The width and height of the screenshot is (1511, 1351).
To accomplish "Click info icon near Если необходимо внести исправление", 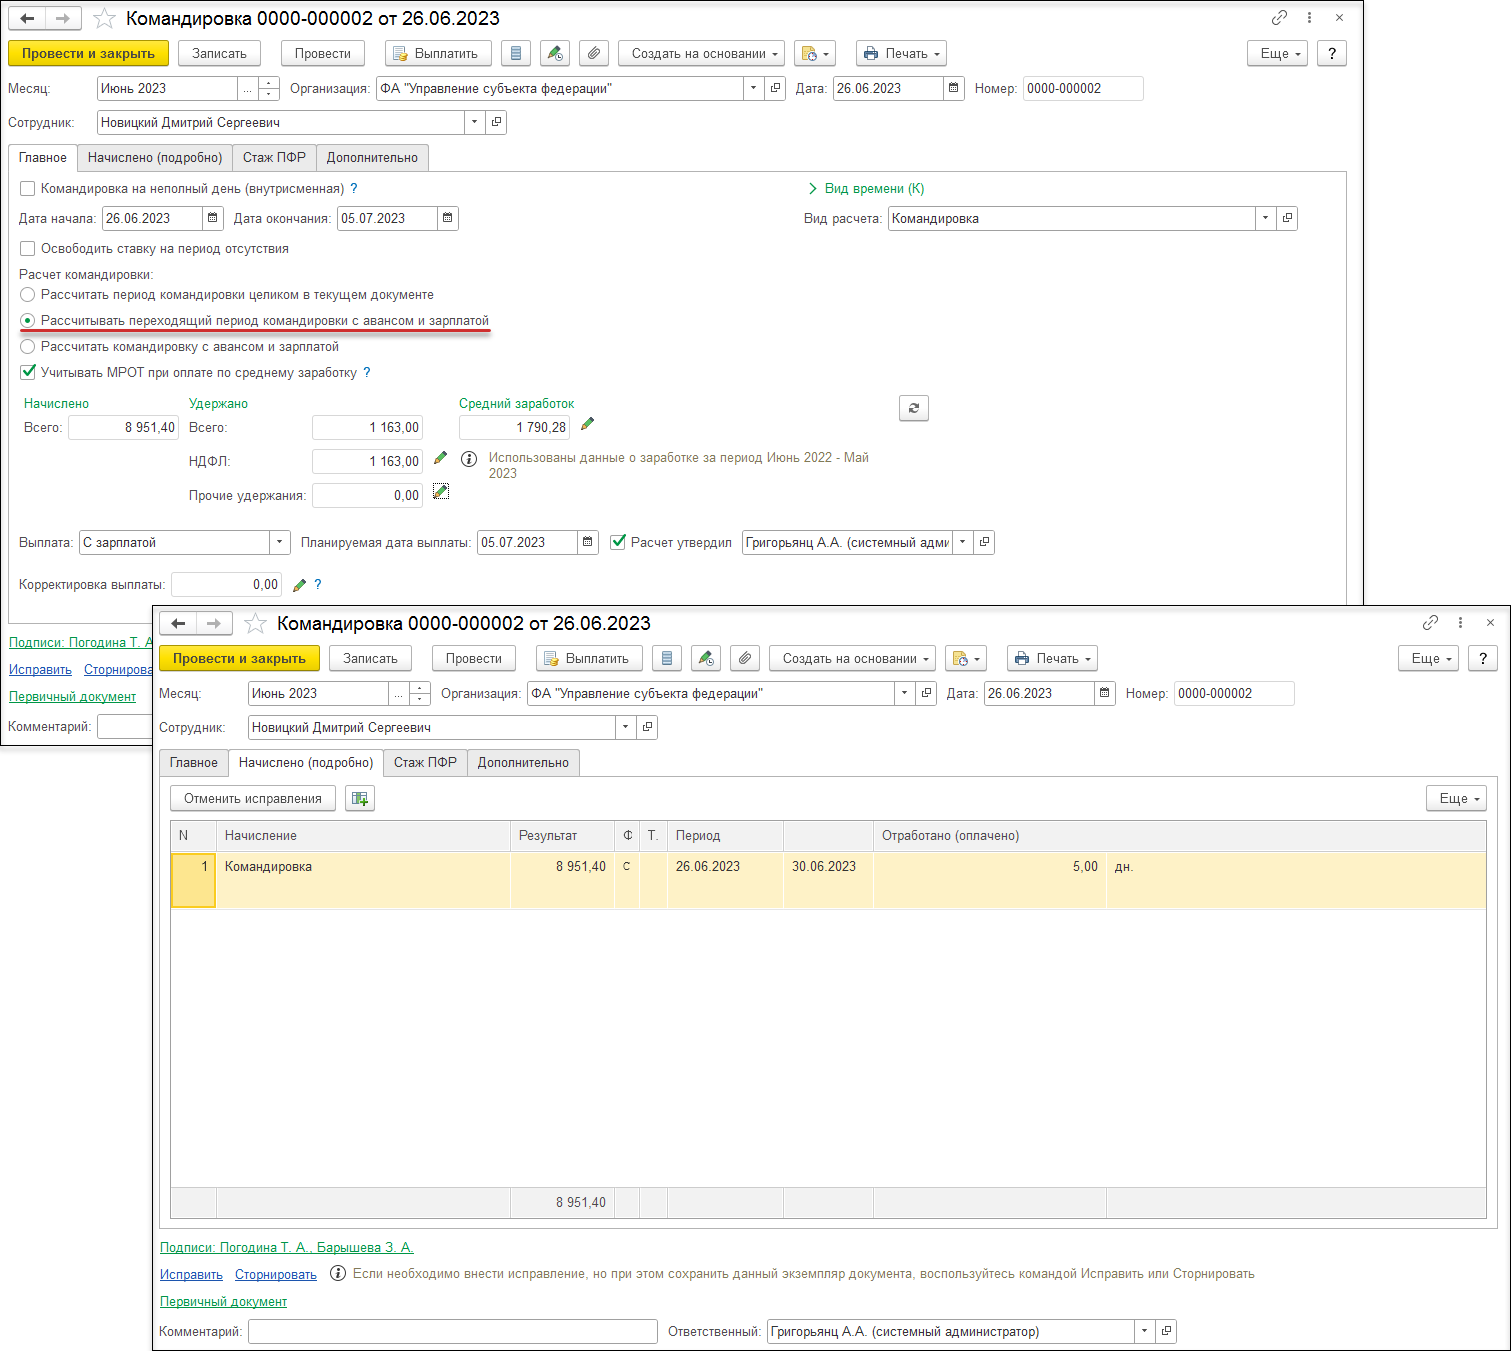I will coord(338,1273).
